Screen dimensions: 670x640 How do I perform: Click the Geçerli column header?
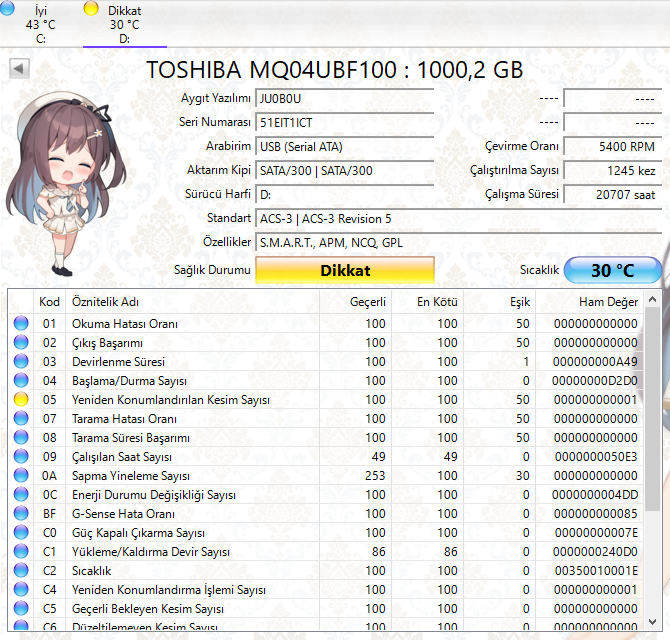click(355, 302)
